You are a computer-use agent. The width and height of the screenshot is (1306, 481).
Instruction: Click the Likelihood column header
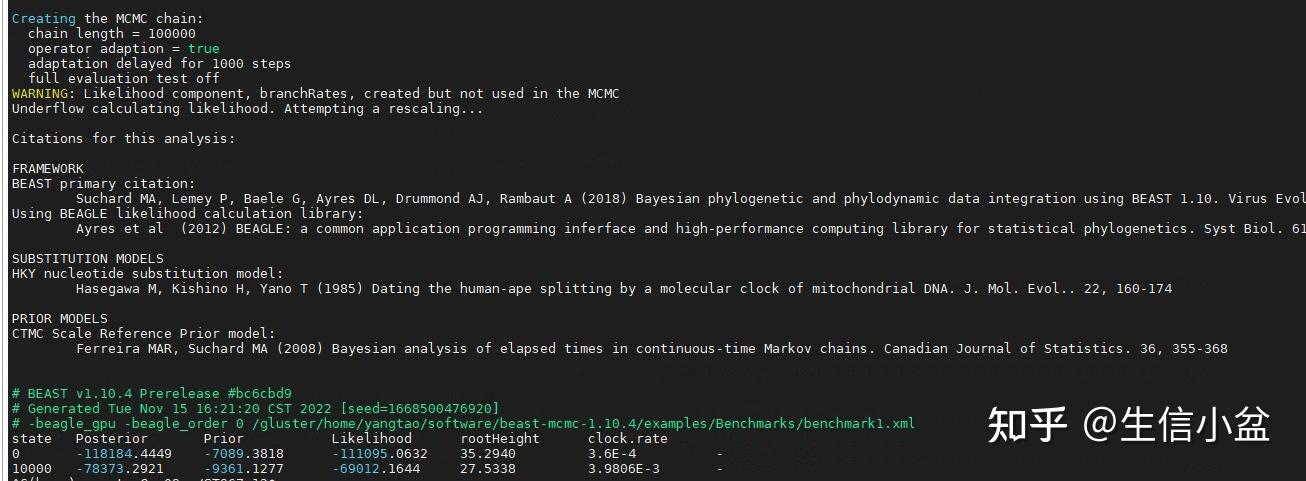click(x=371, y=438)
